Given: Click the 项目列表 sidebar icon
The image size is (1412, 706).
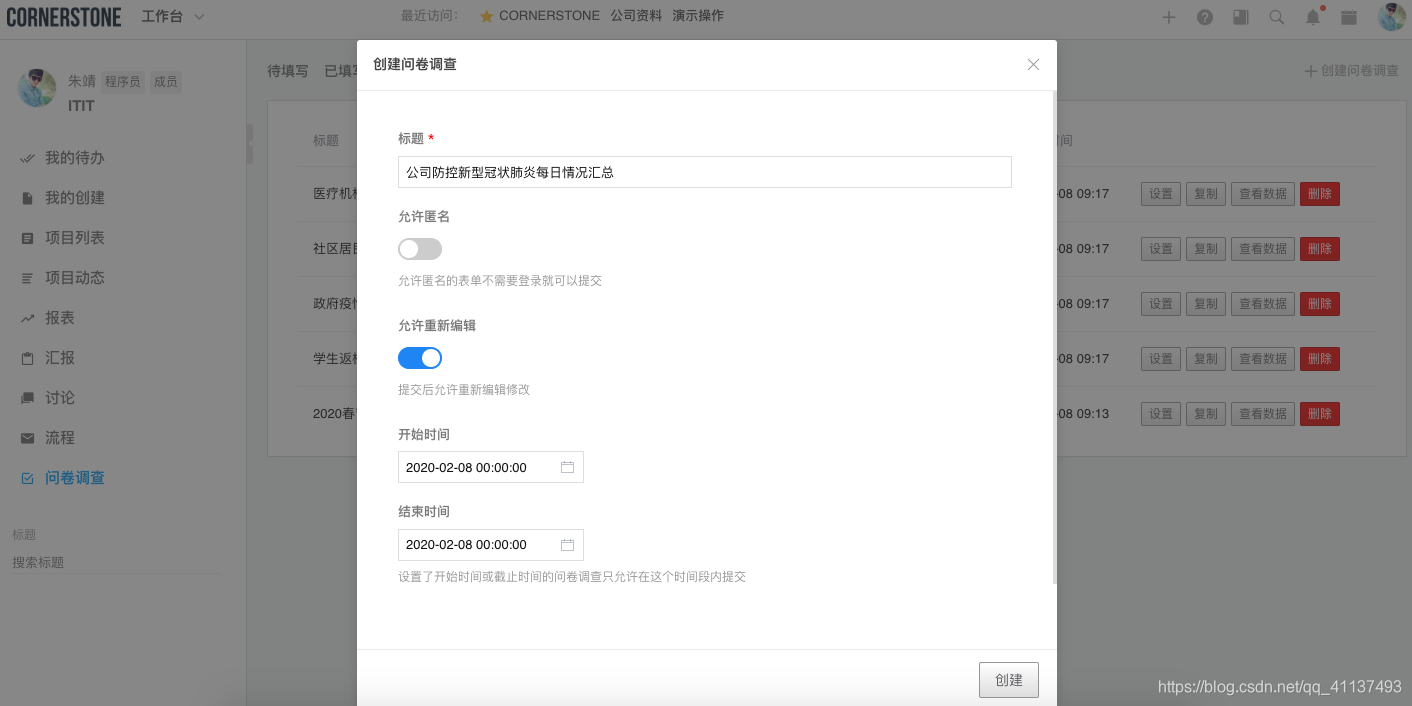Looking at the screenshot, I should coord(27,238).
